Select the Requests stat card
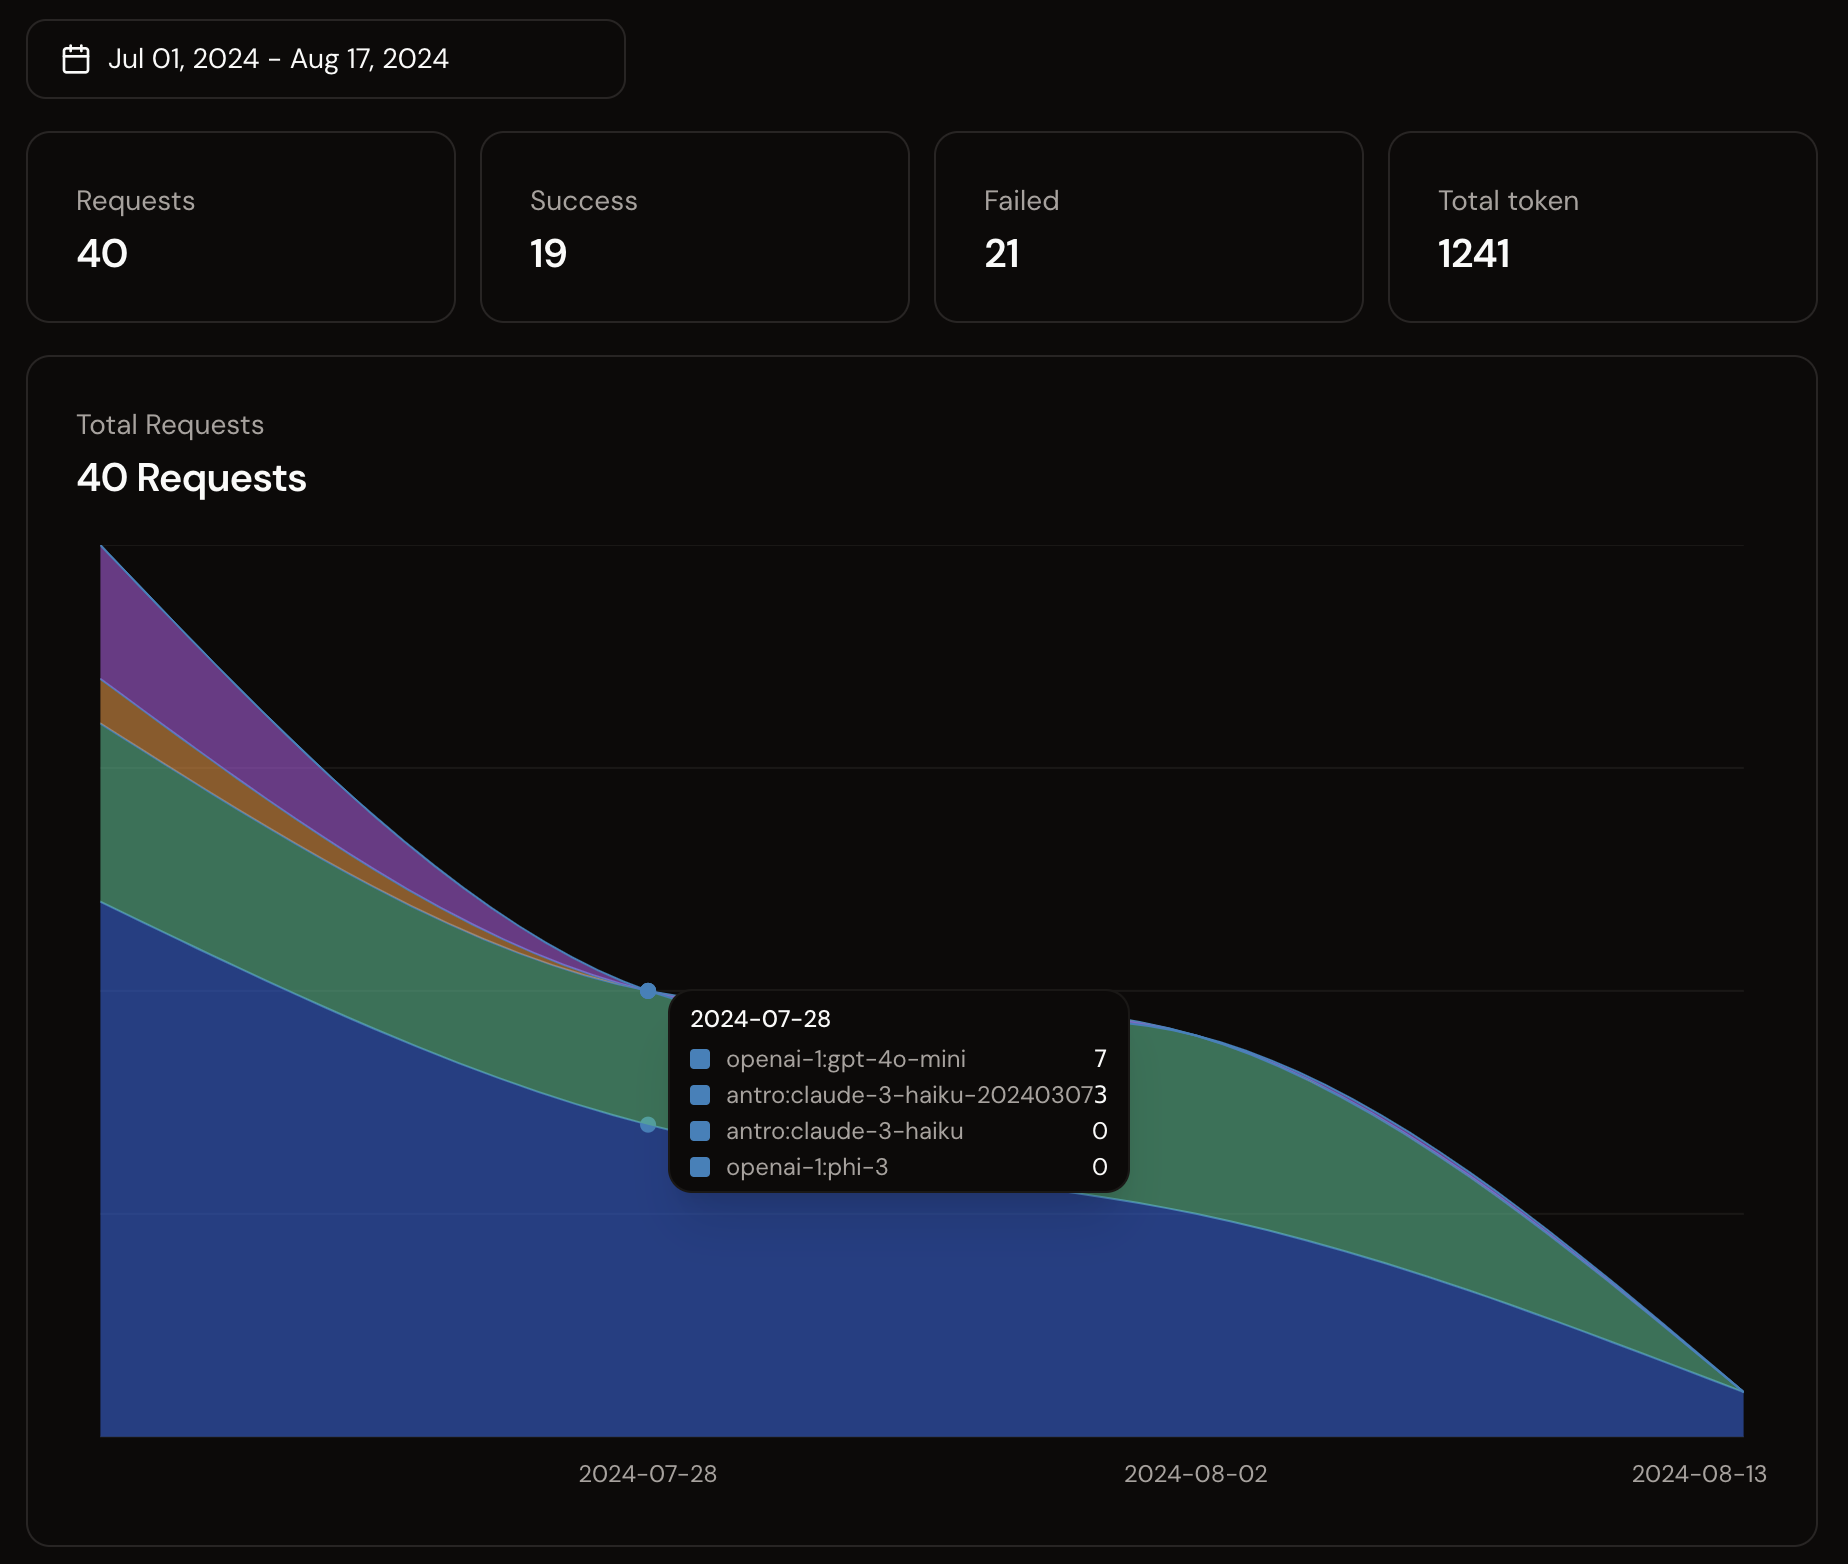The width and height of the screenshot is (1848, 1564). coord(240,227)
